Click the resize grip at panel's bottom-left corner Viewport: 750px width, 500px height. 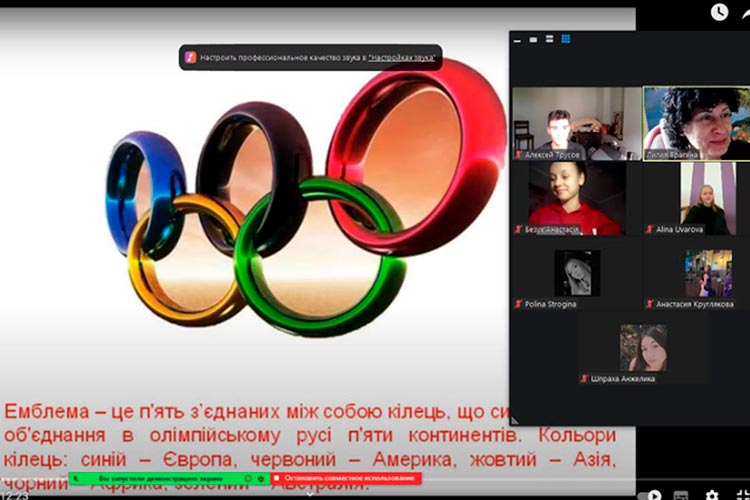coord(515,421)
